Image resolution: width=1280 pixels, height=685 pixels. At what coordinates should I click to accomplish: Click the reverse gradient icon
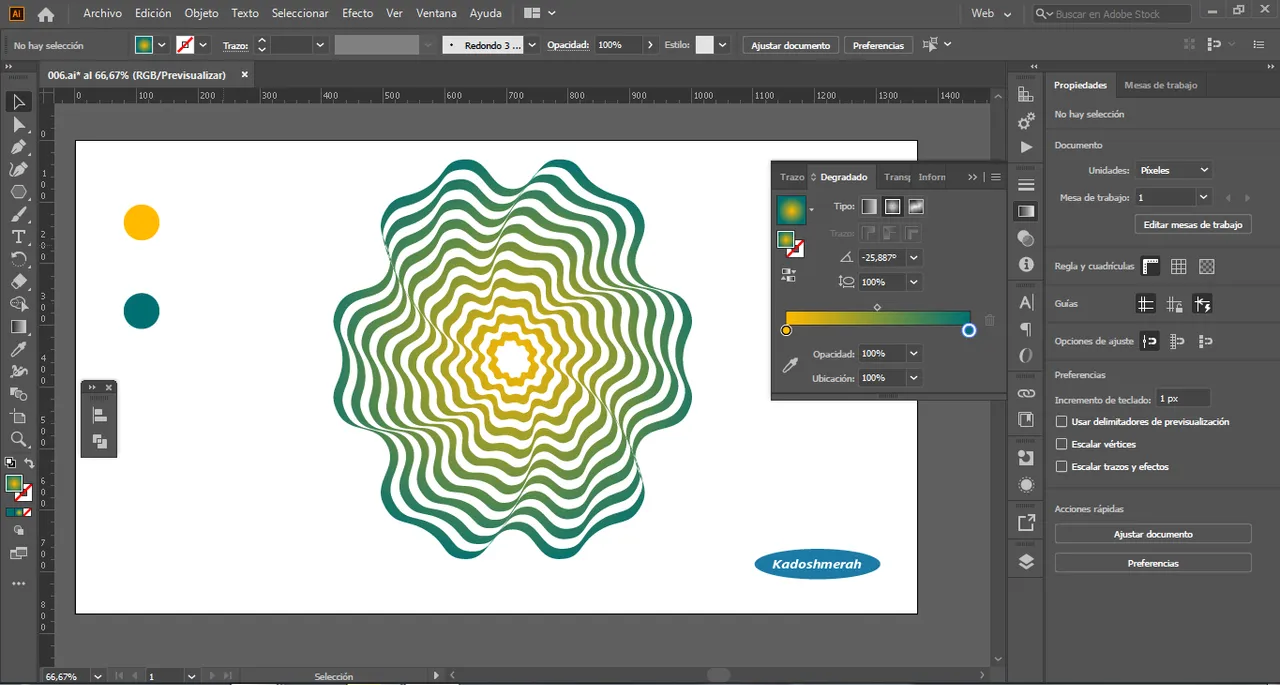pos(789,275)
